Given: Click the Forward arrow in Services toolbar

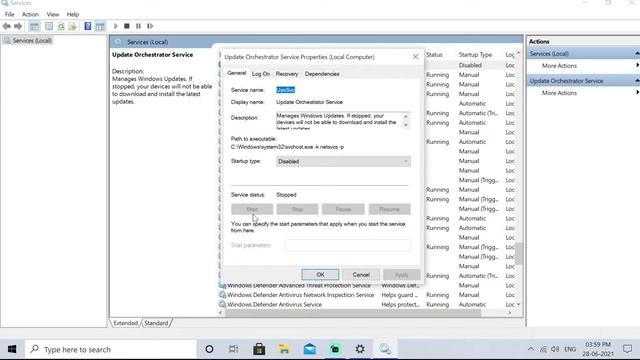Looking at the screenshot, I should 18,26.
